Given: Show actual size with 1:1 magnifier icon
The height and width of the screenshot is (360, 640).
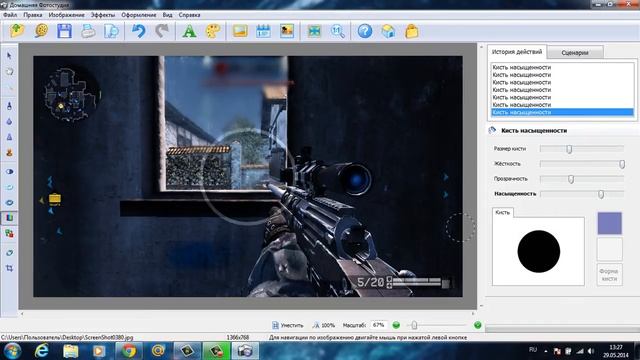Looking at the screenshot, I should coord(338,31).
